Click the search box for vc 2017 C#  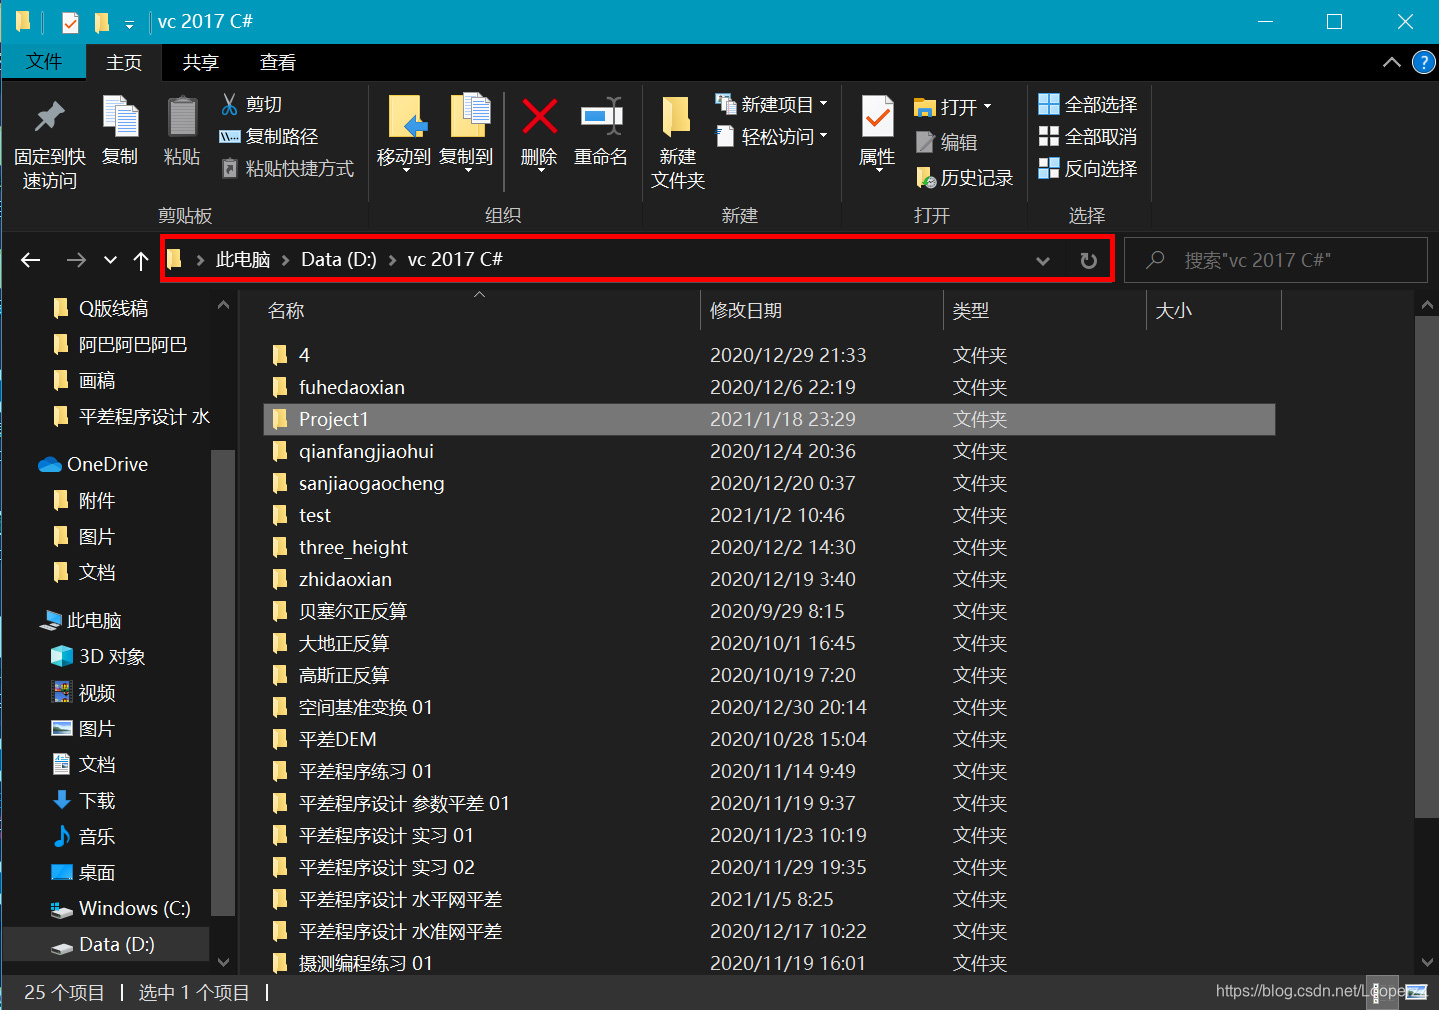(x=1276, y=260)
